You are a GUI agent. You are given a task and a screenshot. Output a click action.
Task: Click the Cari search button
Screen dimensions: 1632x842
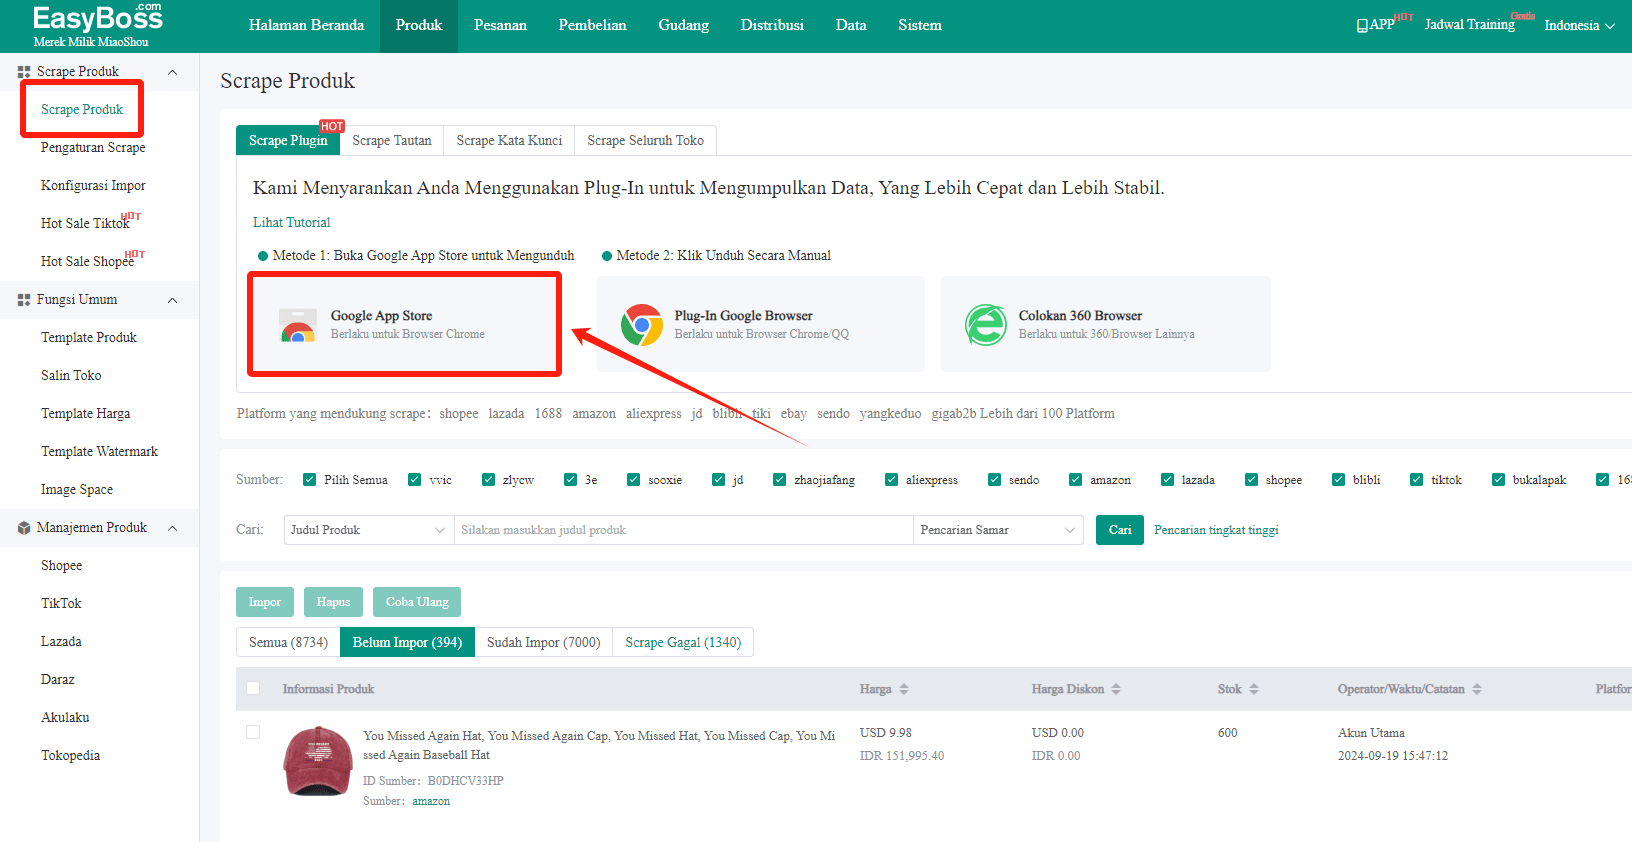[1119, 530]
